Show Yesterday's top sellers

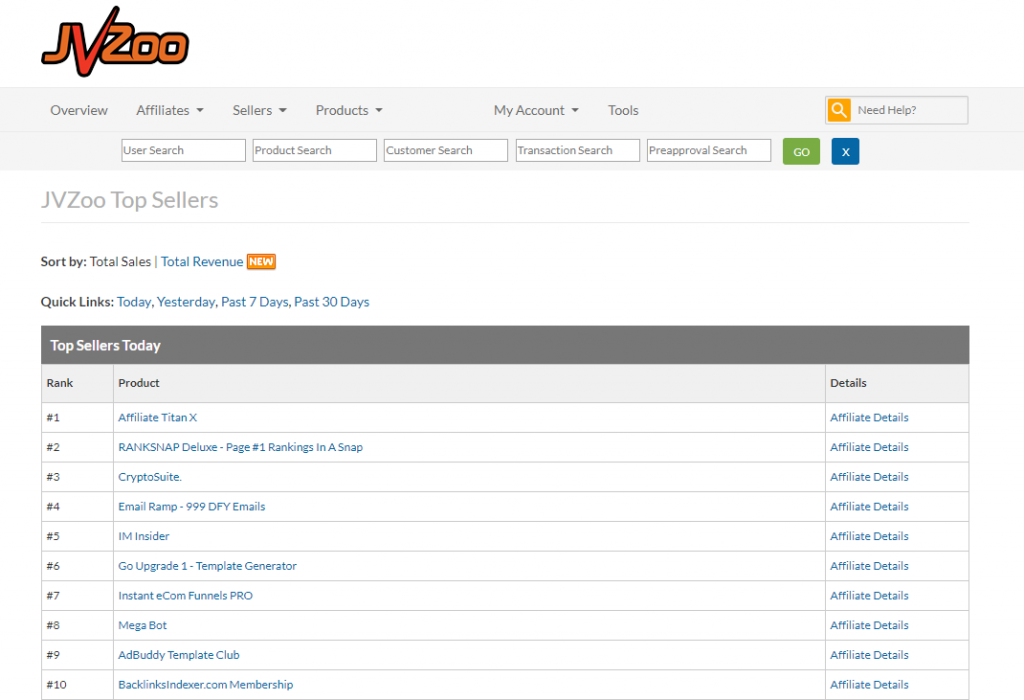click(x=186, y=302)
